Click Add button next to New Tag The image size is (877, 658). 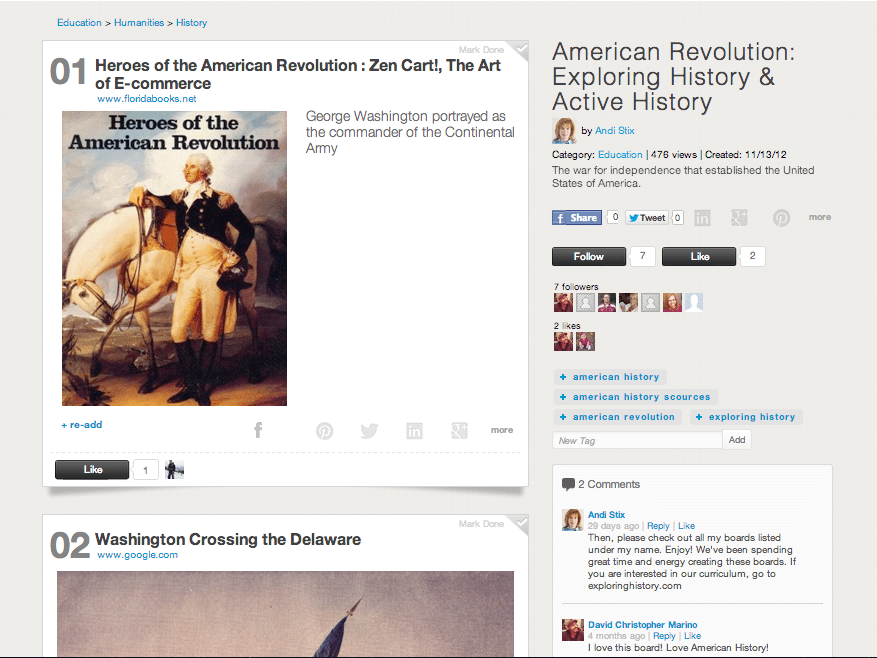tap(737, 440)
